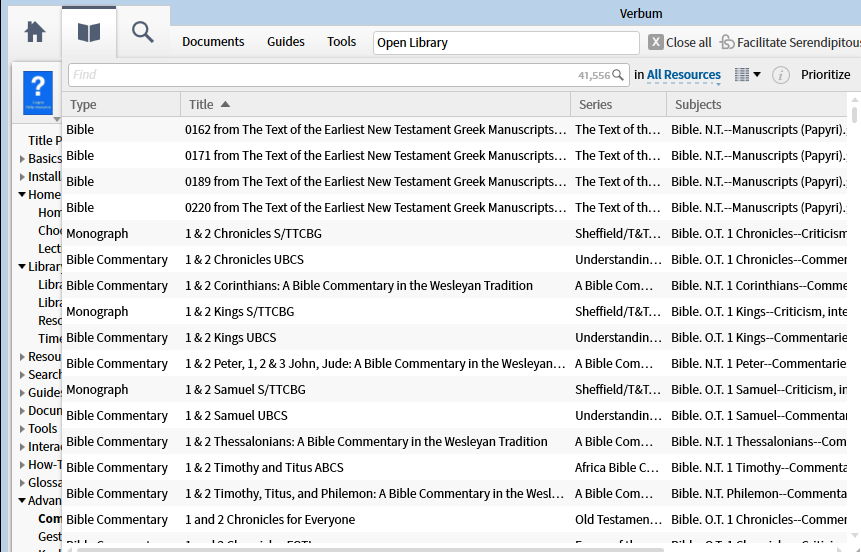861x552 pixels.
Task: Select 1 & 2 Kings UBCS row
Action: tap(455, 337)
